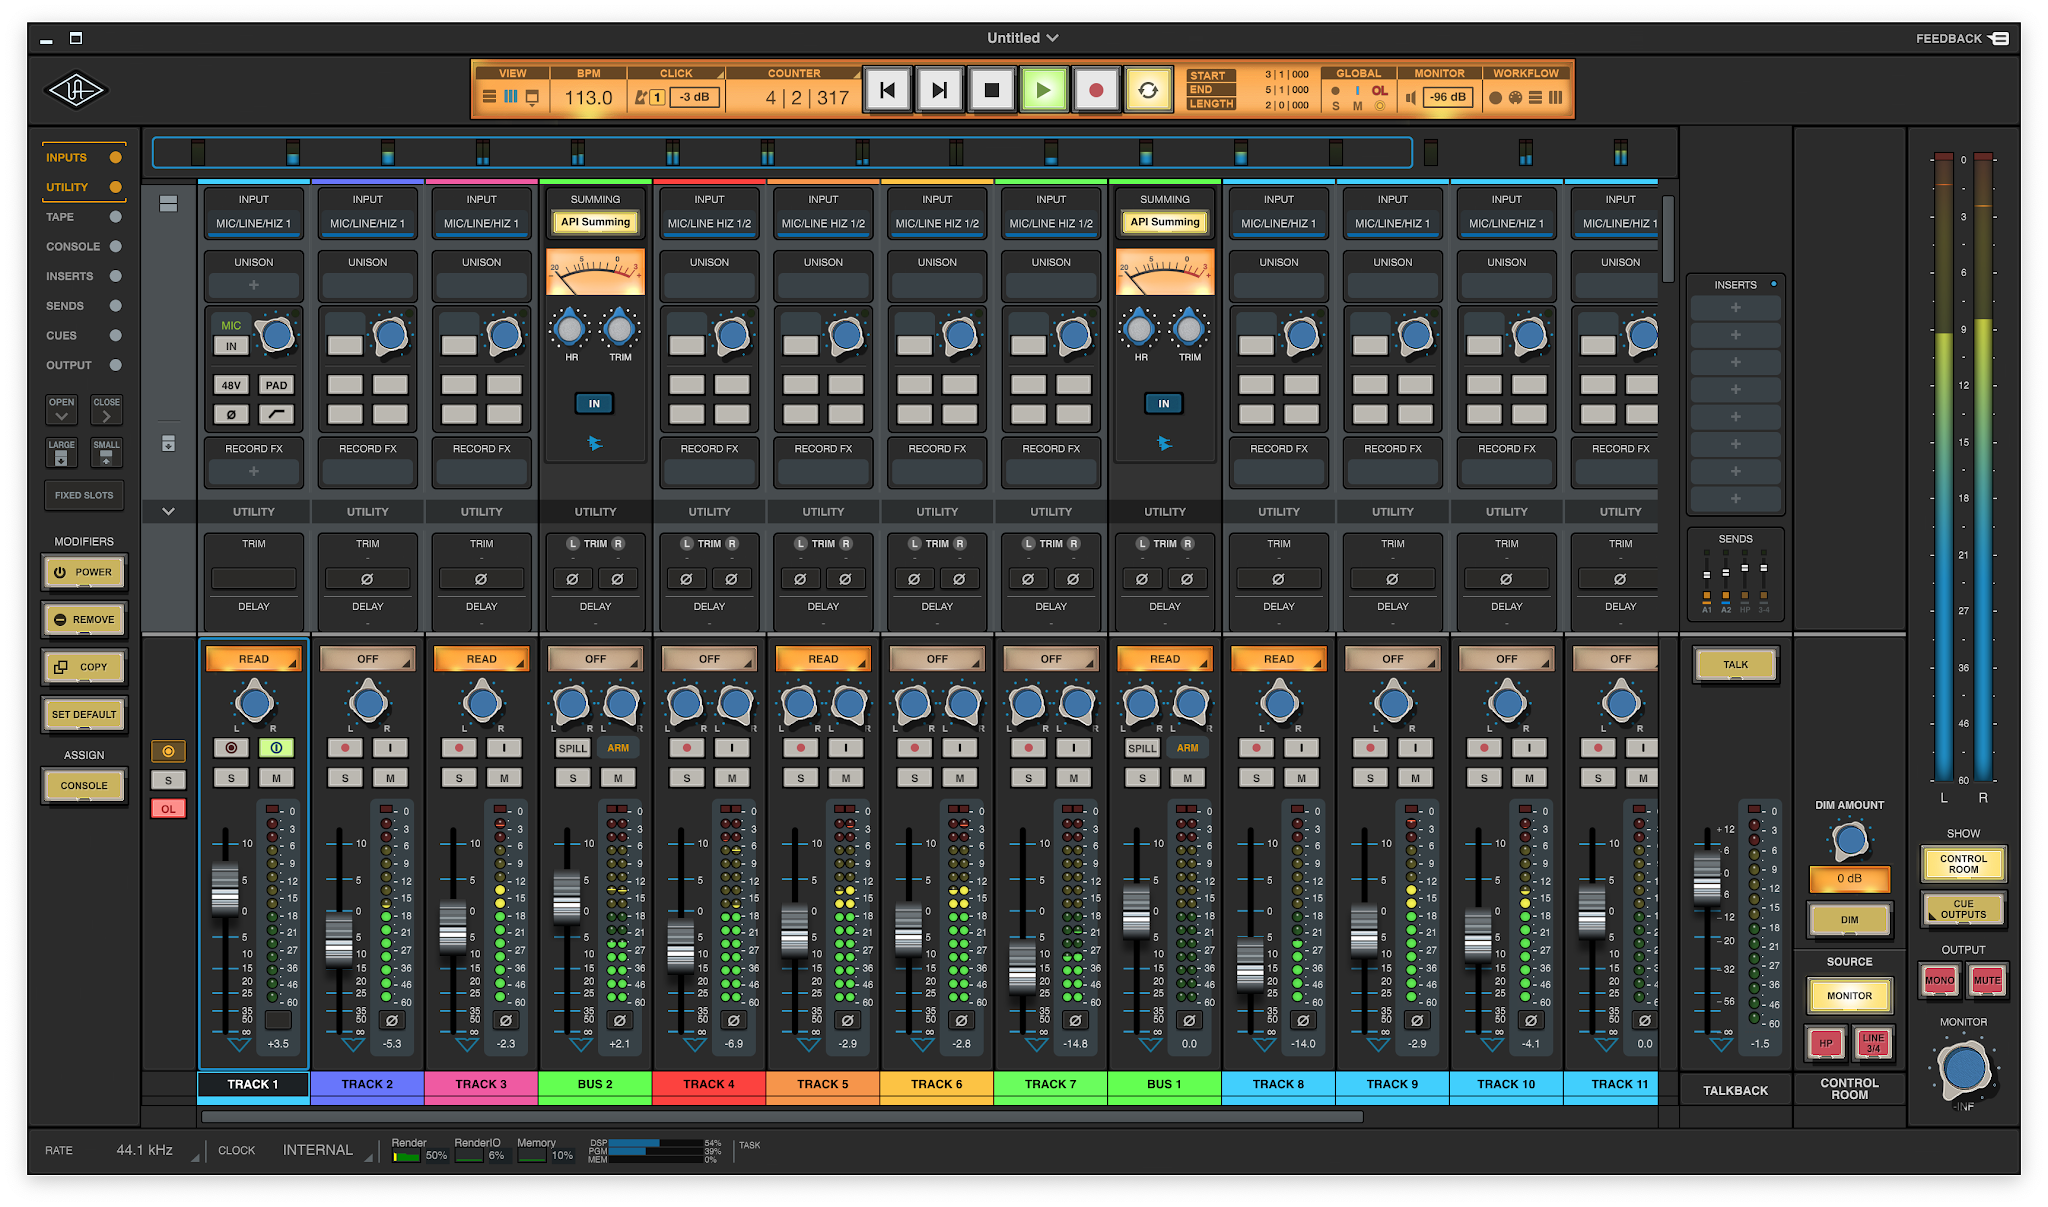Image resolution: width=2048 pixels, height=1207 pixels.
Task: Click the Record FX plus slot on Track 1
Action: 254,472
